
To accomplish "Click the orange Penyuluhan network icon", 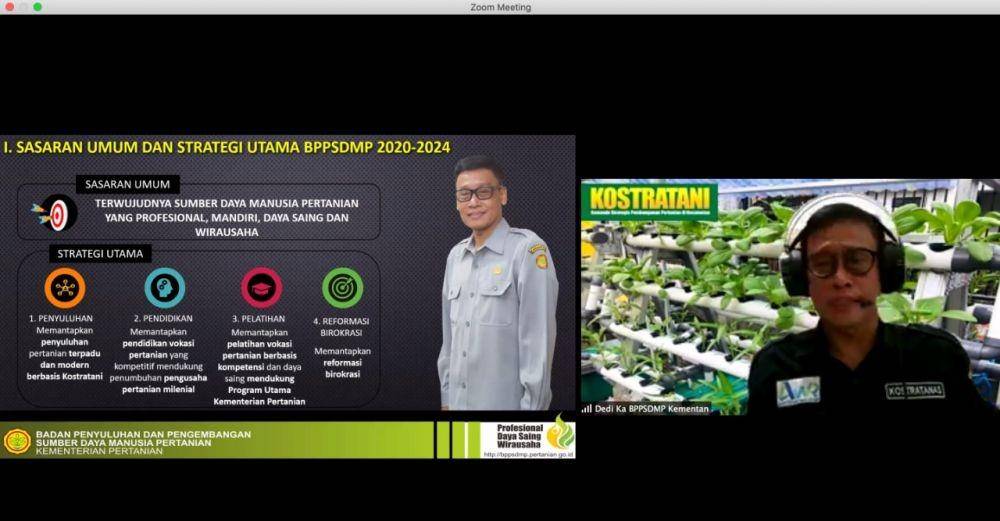I will click(x=65, y=288).
